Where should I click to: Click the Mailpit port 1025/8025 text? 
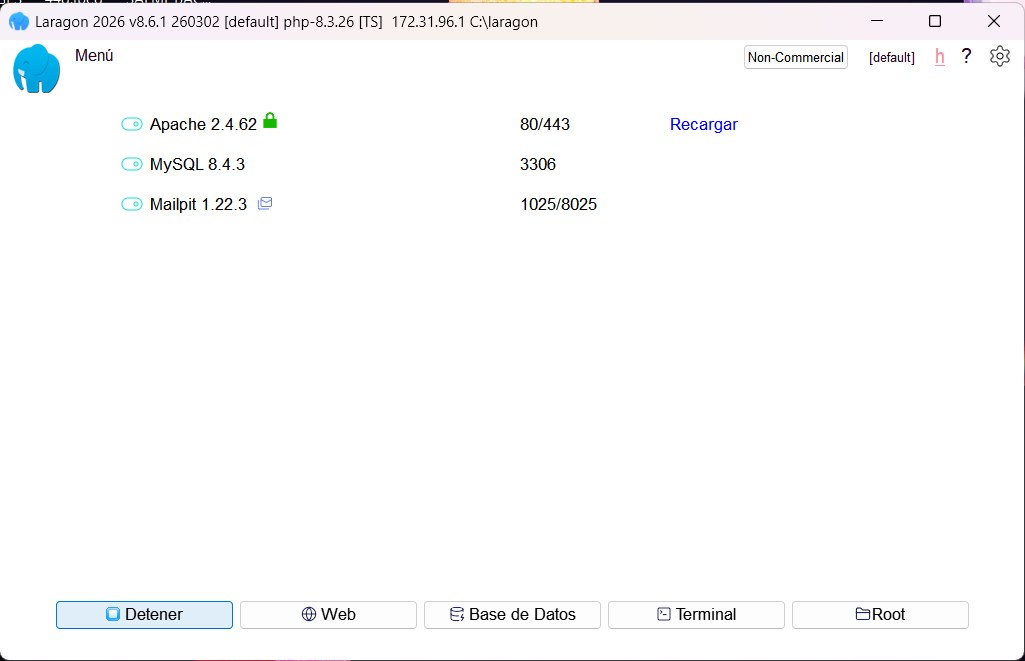559,204
